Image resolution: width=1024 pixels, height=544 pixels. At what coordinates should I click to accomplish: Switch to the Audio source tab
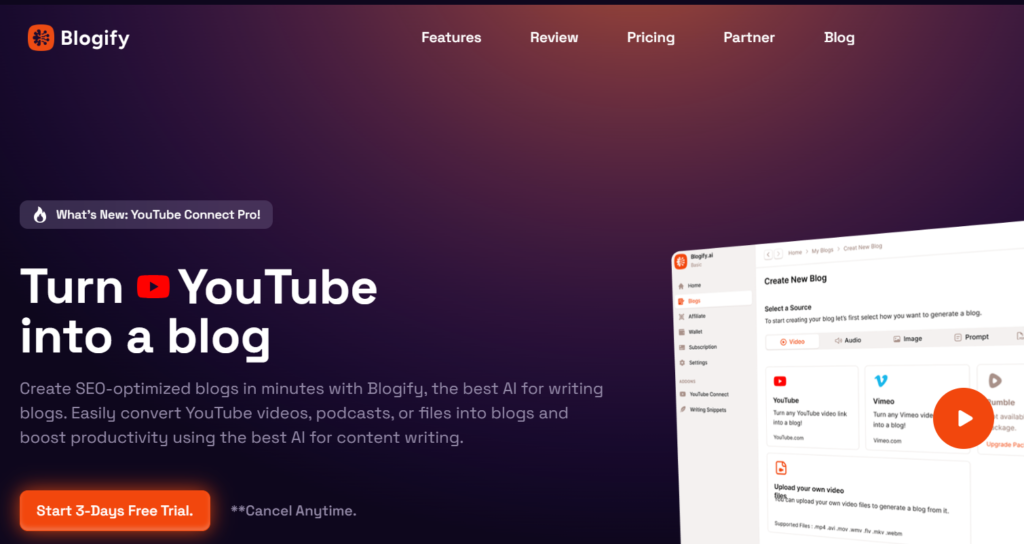(x=848, y=340)
